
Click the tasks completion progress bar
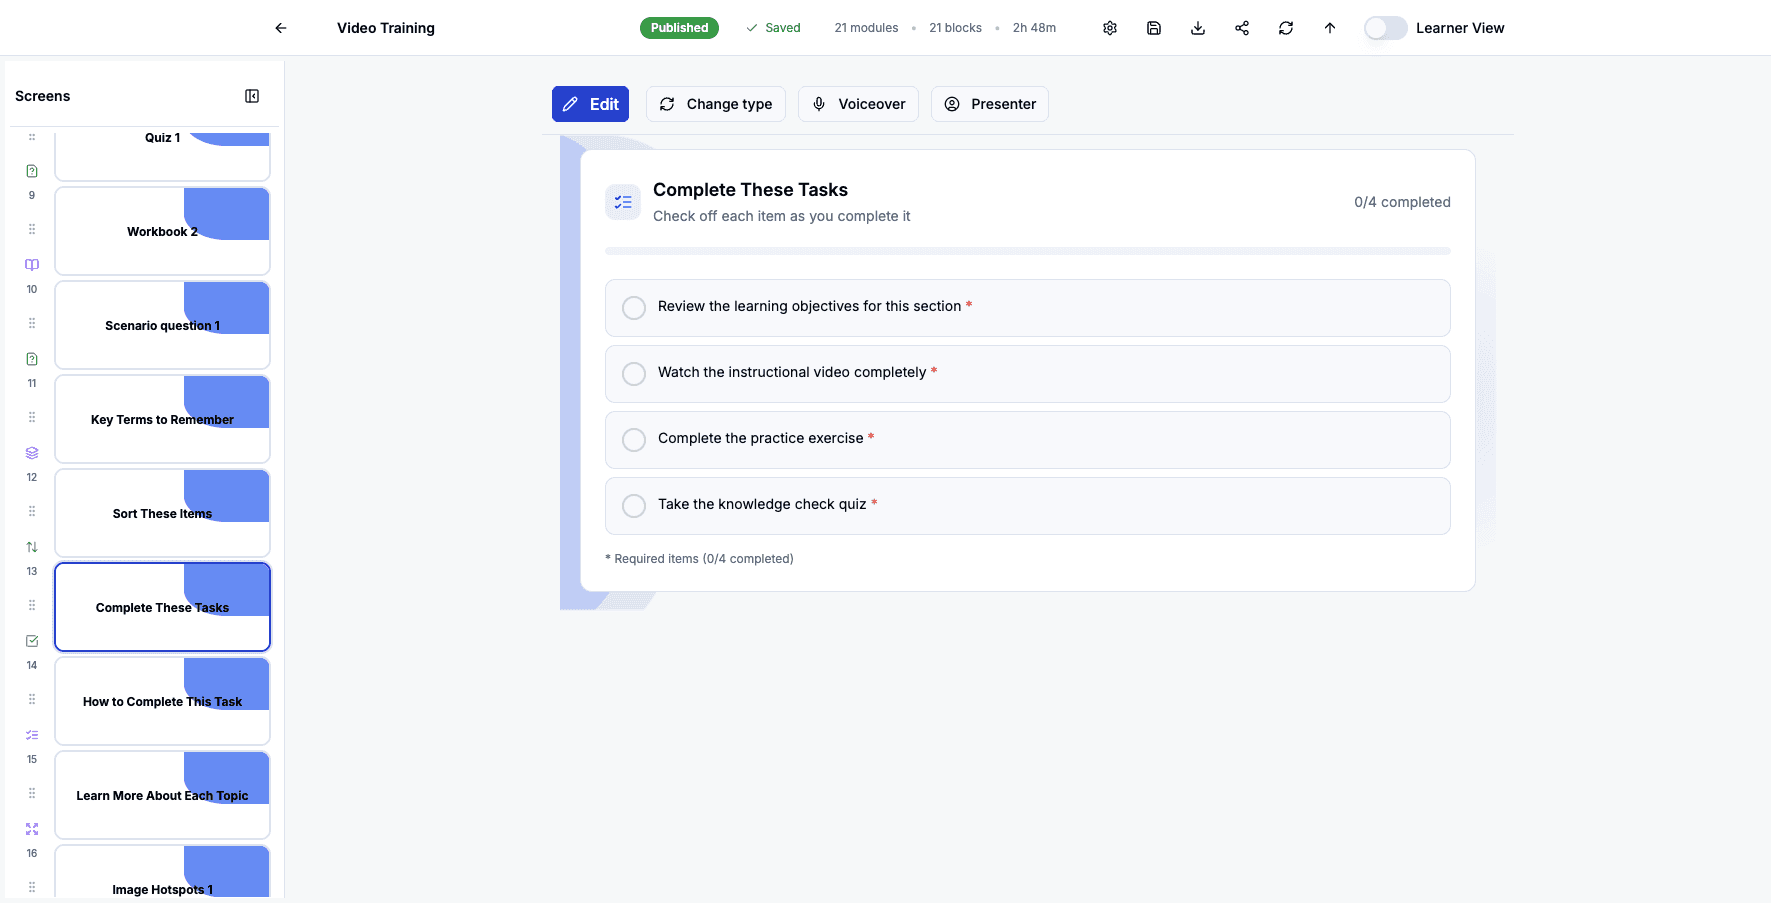click(x=1028, y=251)
